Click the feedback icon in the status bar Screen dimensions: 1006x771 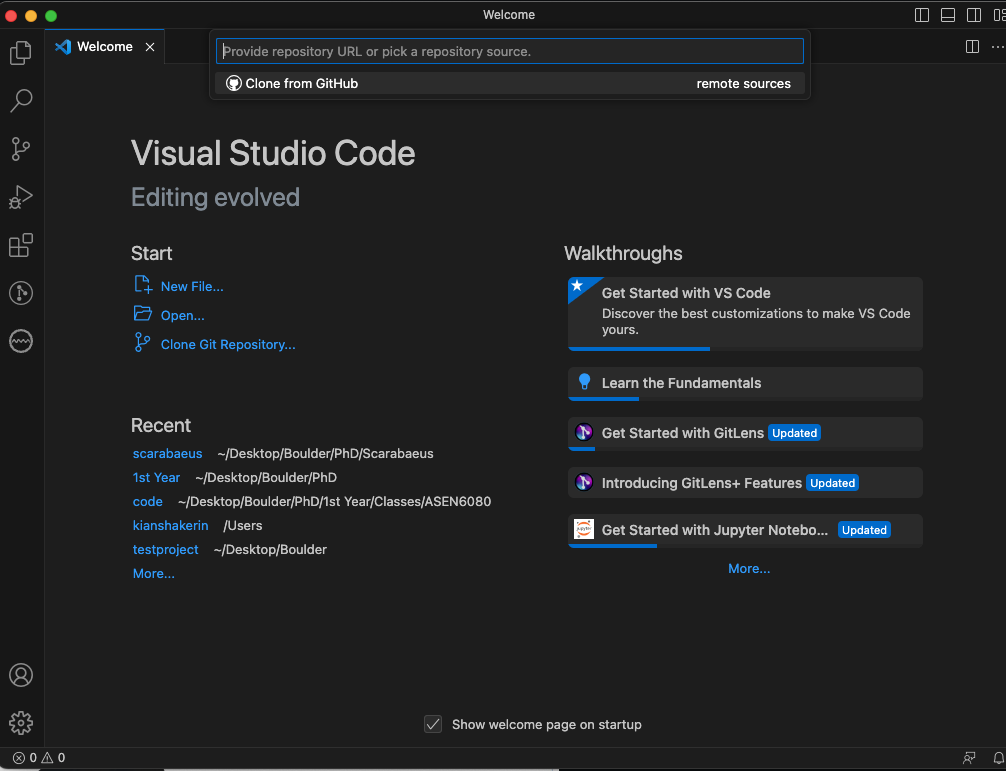(x=969, y=758)
